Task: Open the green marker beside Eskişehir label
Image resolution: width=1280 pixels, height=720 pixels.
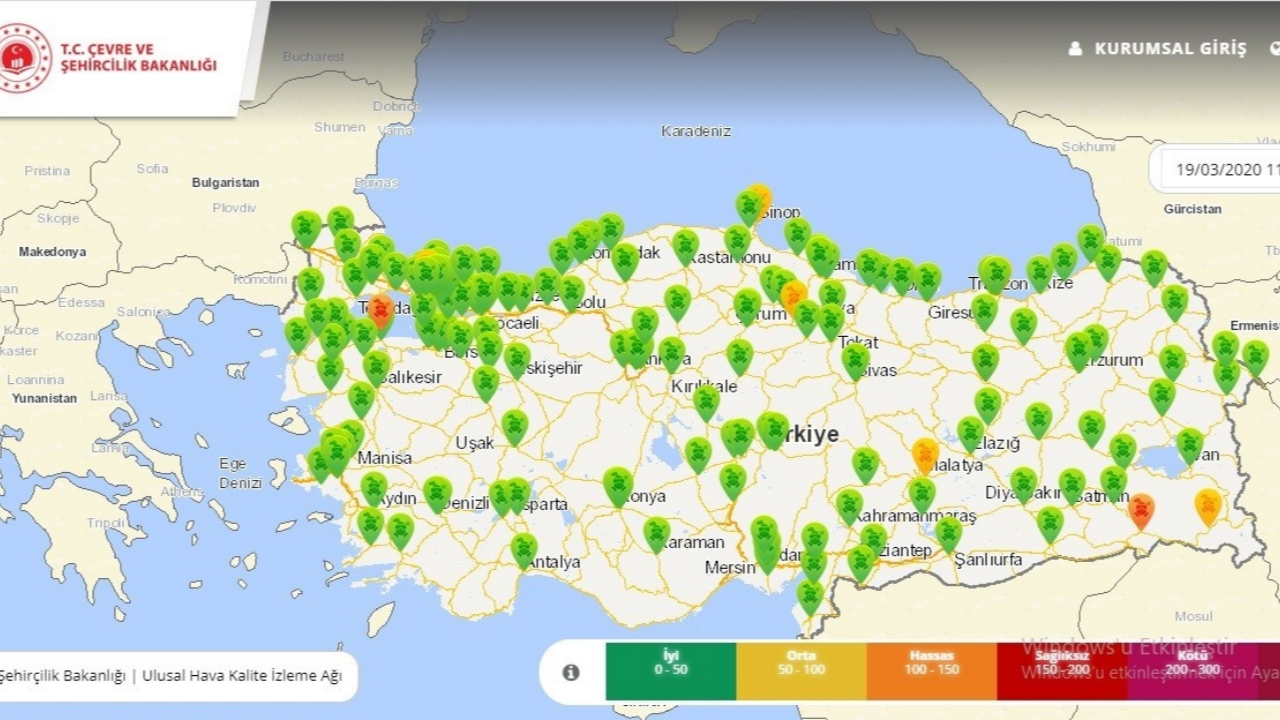Action: coord(517,360)
